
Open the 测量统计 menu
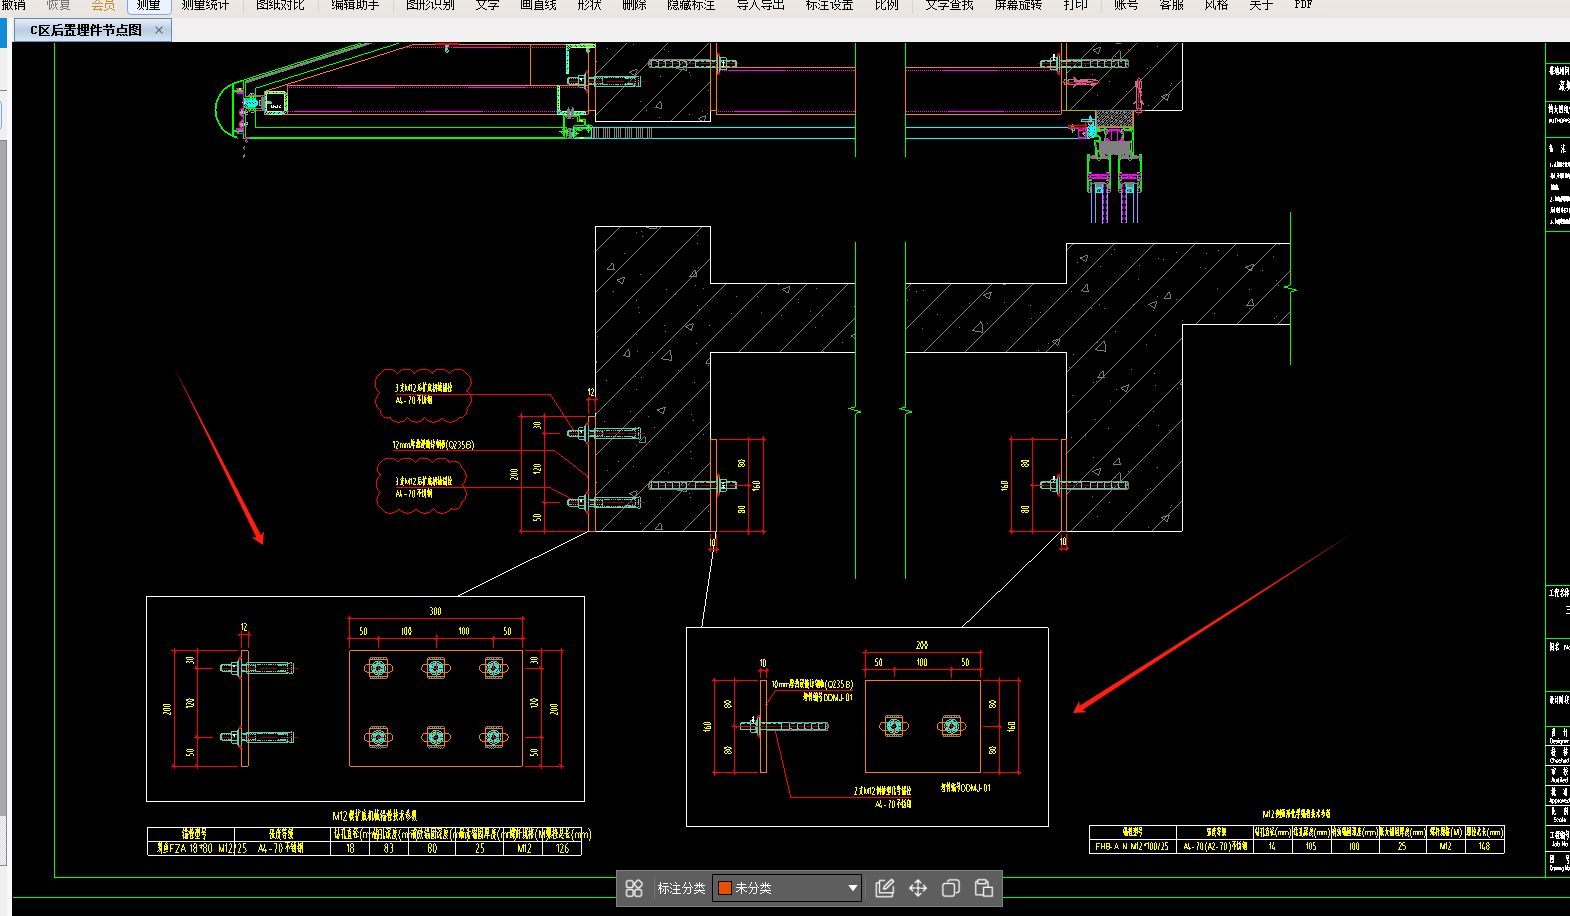point(205,5)
